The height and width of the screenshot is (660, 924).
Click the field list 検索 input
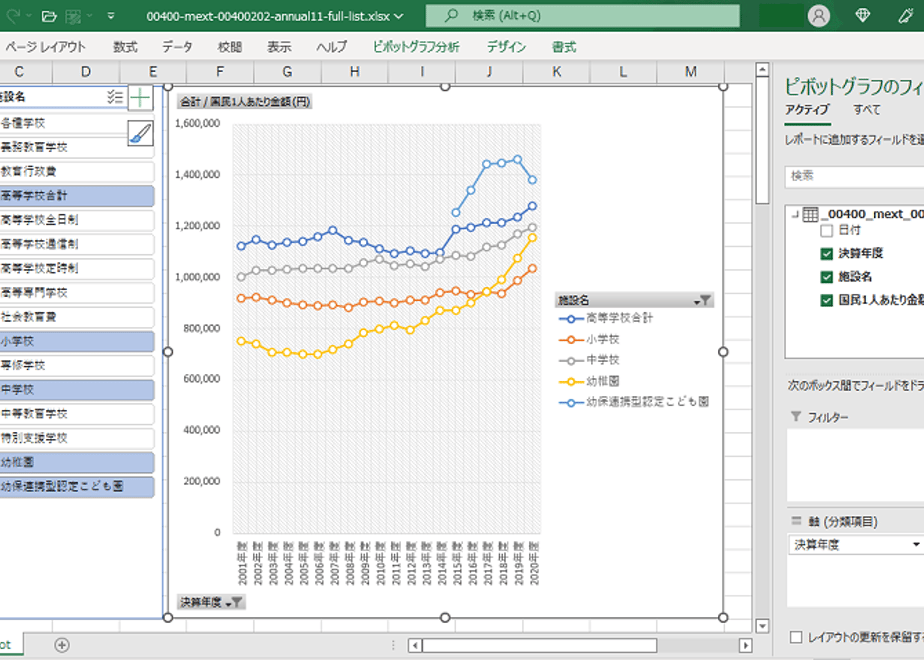[x=854, y=176]
